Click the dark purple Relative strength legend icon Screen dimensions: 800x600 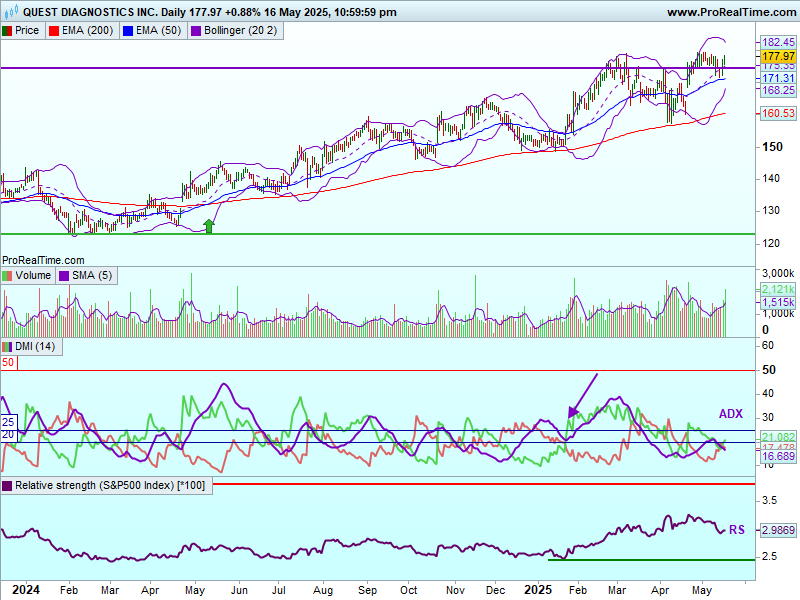click(x=8, y=486)
